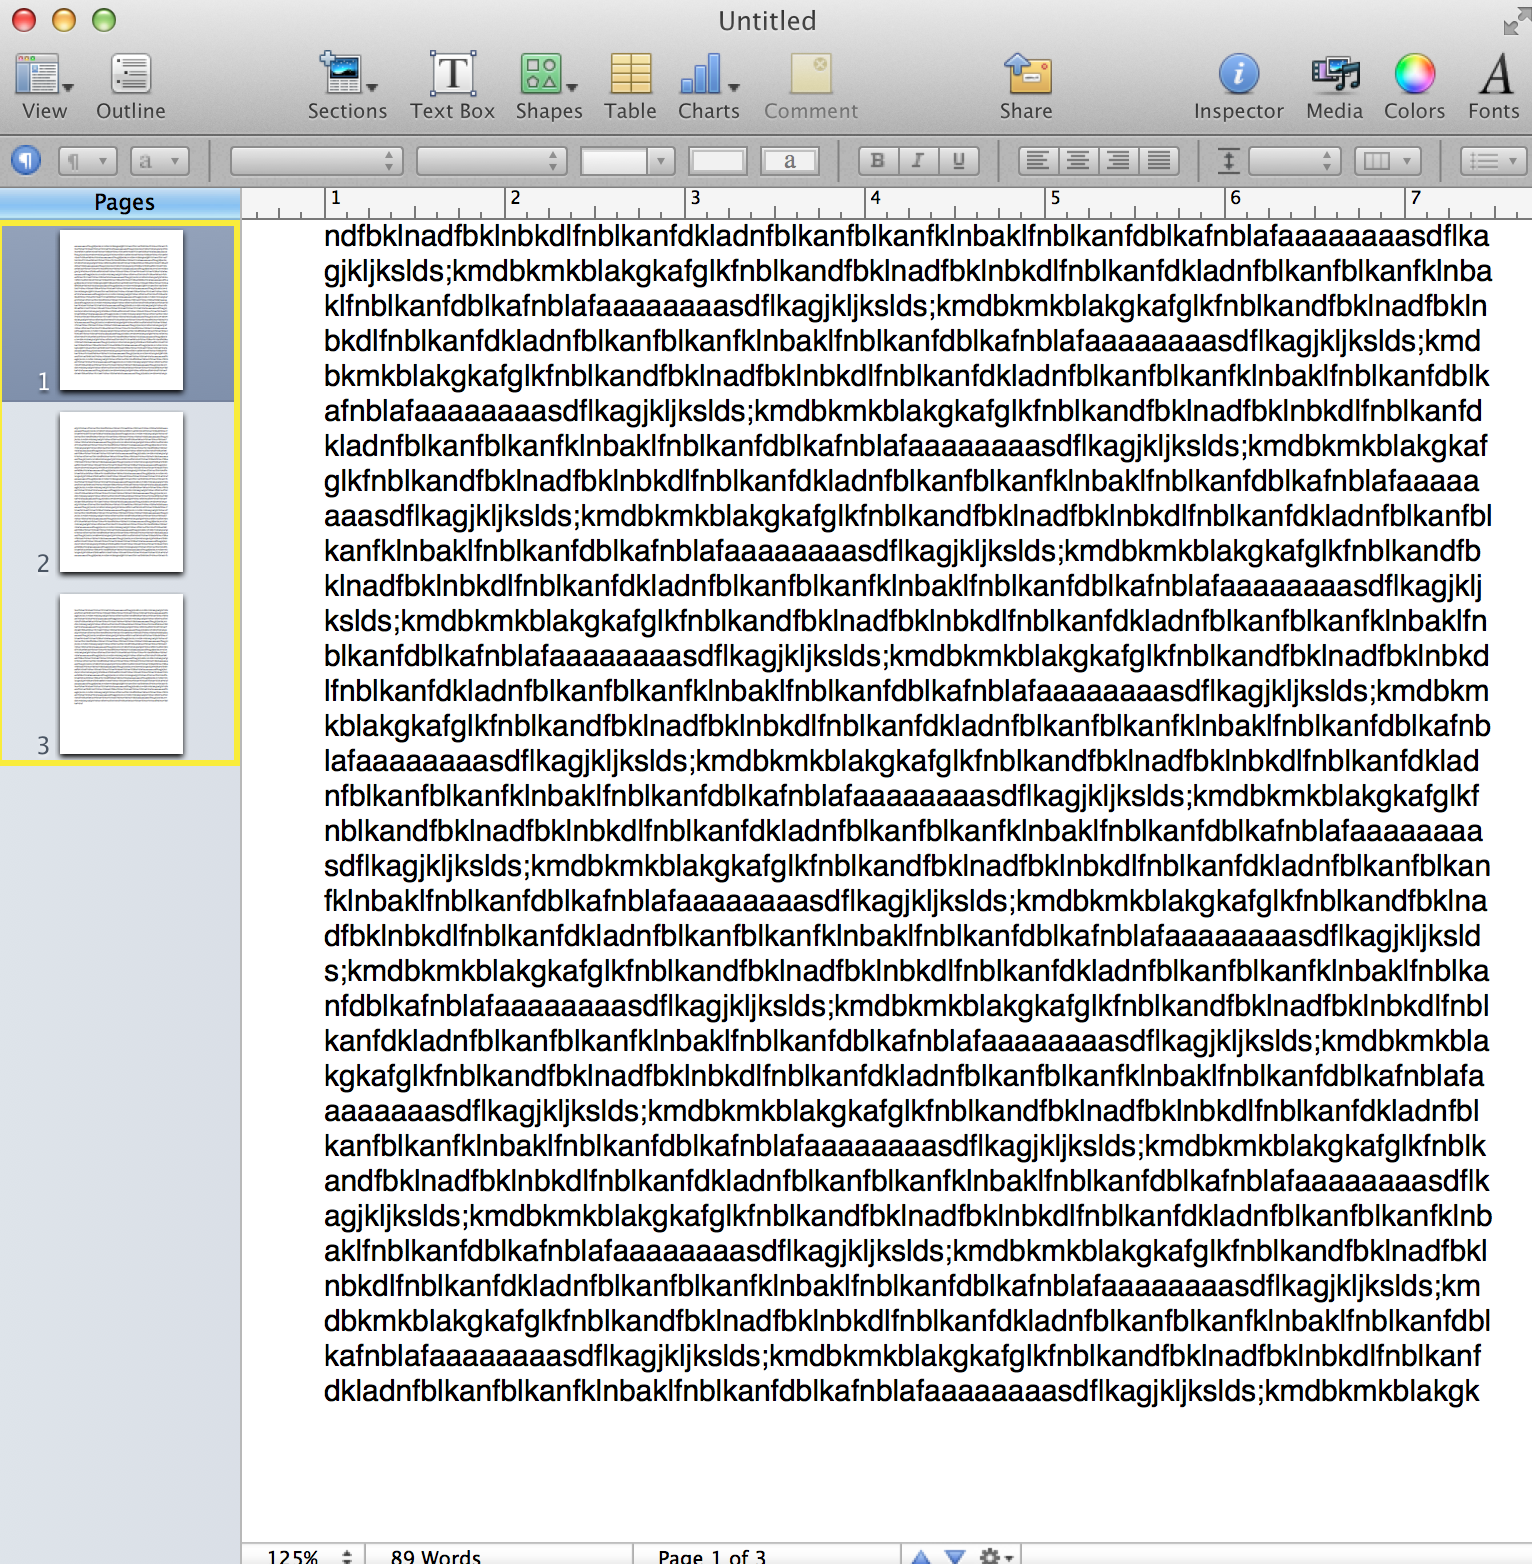Viewport: 1532px width, 1564px height.
Task: Open the Charts menu
Action: point(709,87)
